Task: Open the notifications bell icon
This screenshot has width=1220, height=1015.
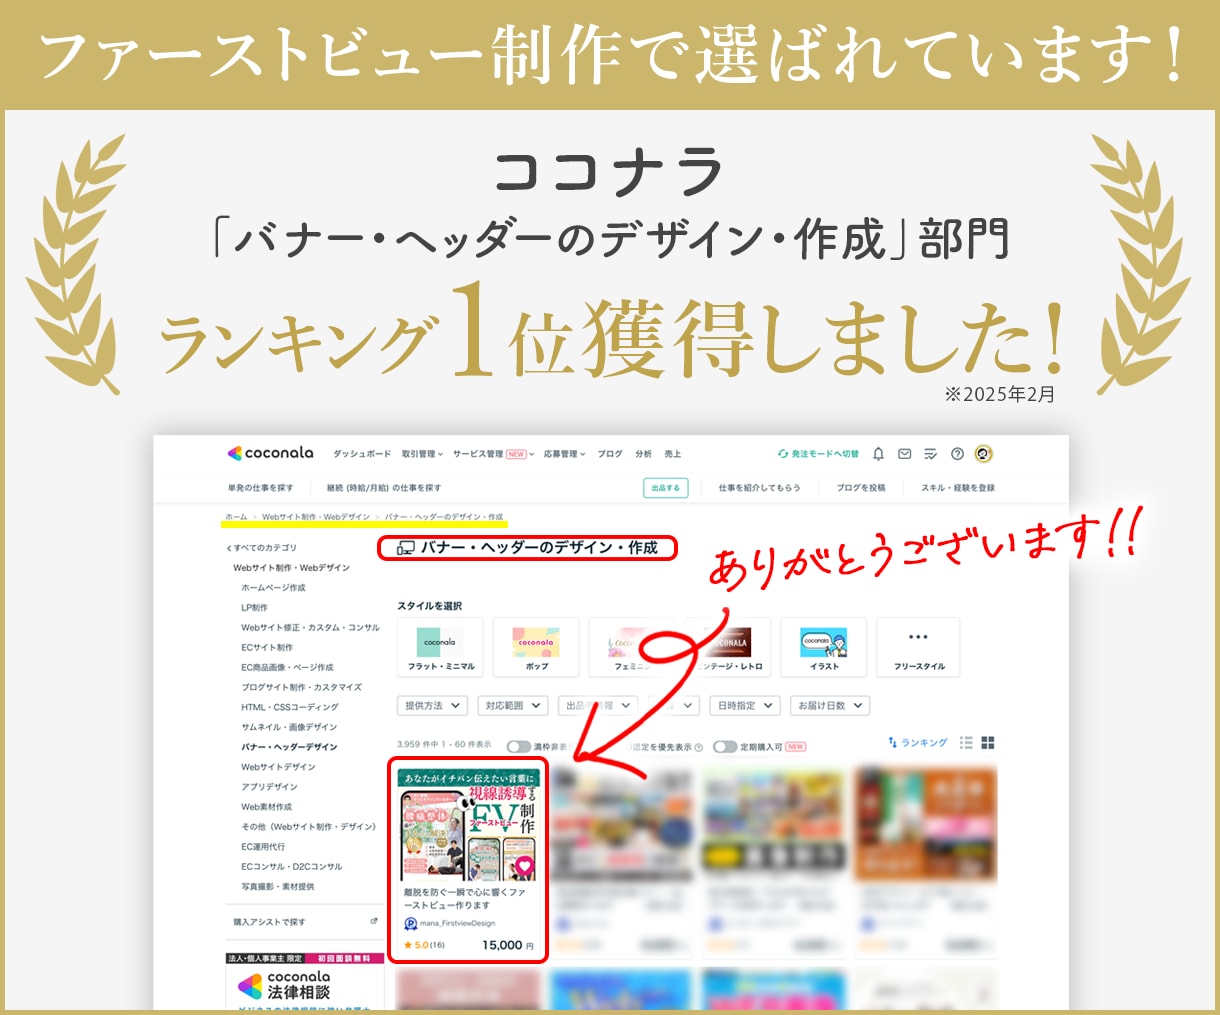Action: point(878,454)
